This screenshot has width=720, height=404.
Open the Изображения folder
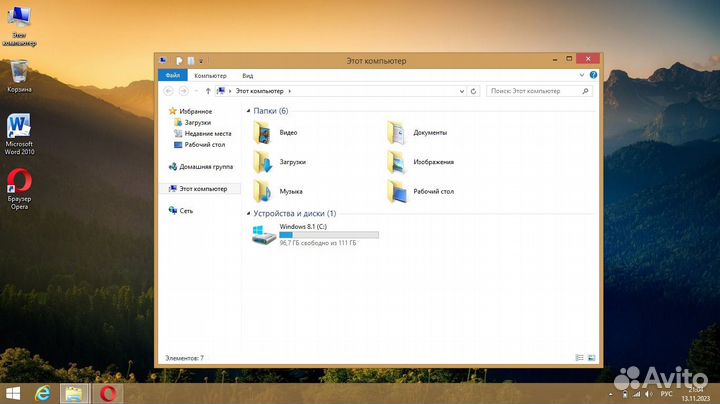[397, 161]
